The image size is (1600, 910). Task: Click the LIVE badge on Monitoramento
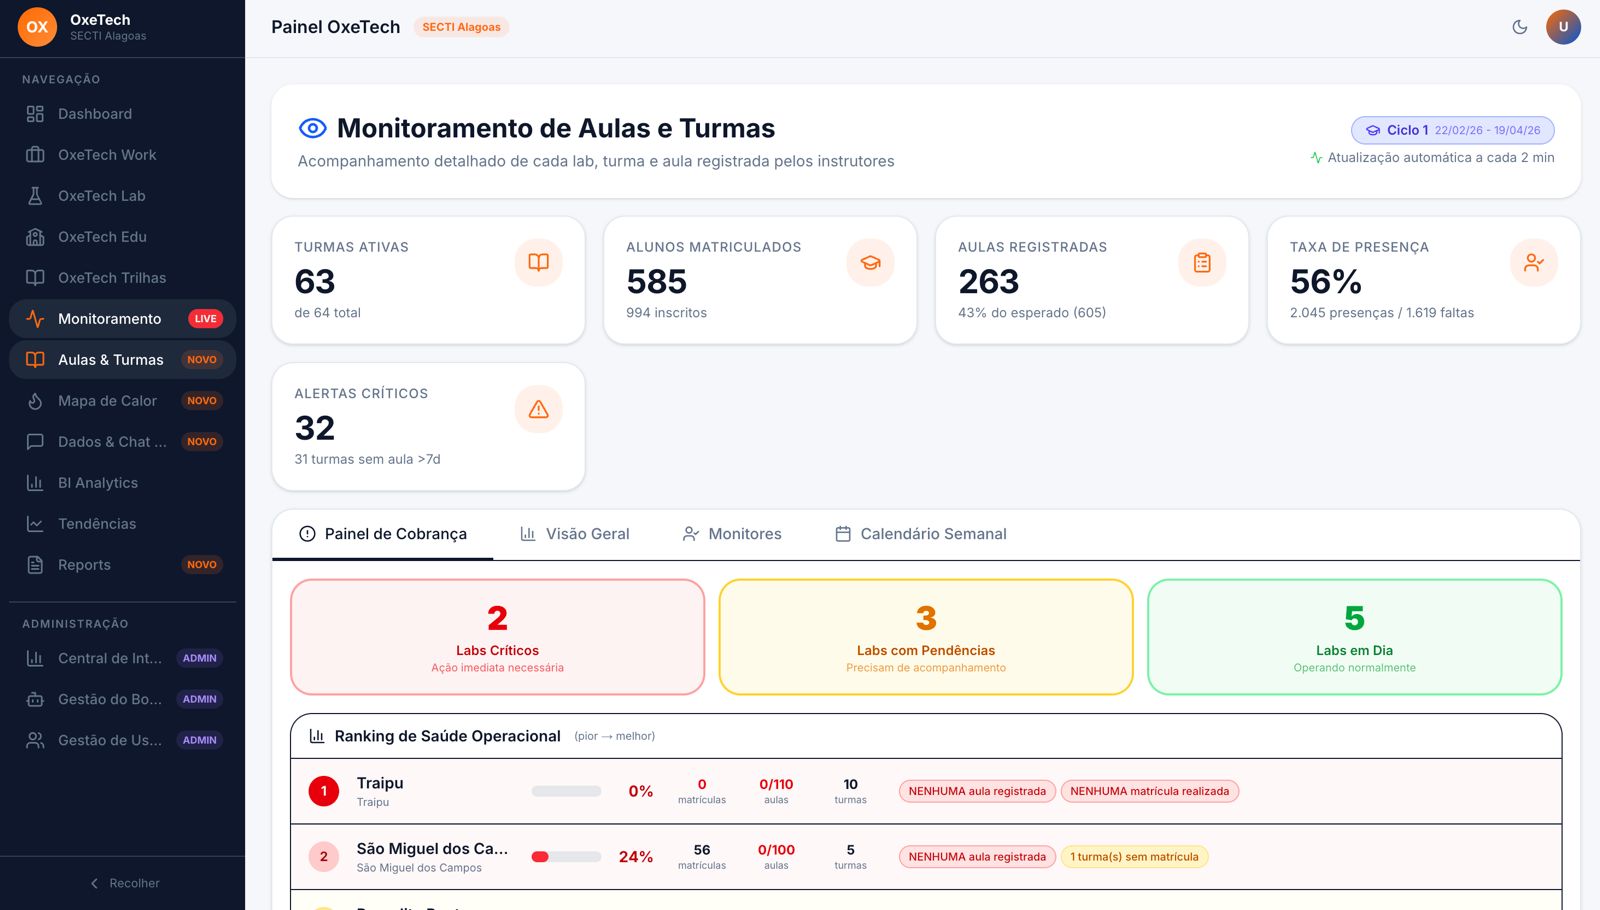(x=205, y=318)
